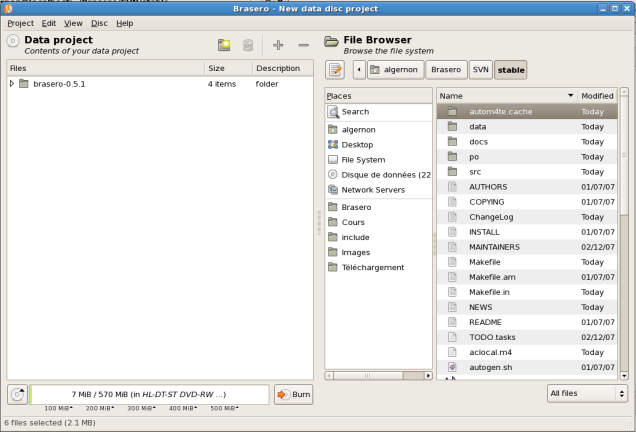The width and height of the screenshot is (636, 432).
Task: Open the Disc menu
Action: pyautogui.click(x=99, y=23)
